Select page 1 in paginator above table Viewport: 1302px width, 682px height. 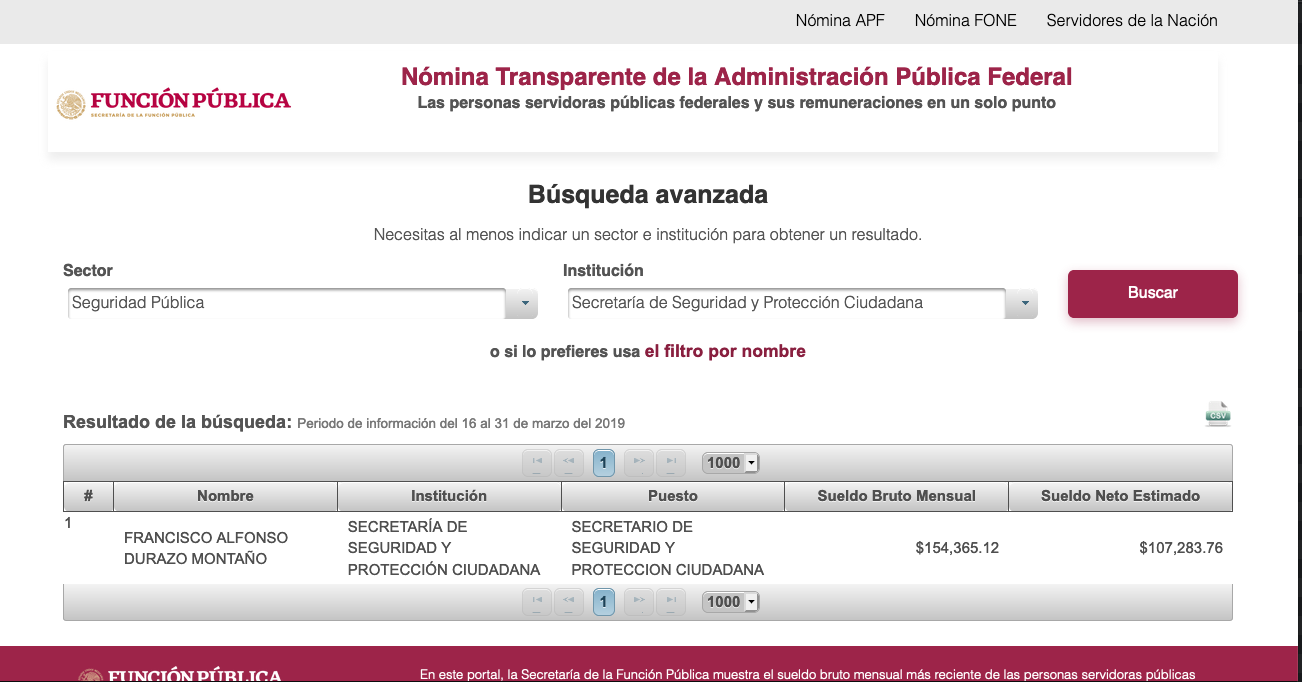(603, 463)
